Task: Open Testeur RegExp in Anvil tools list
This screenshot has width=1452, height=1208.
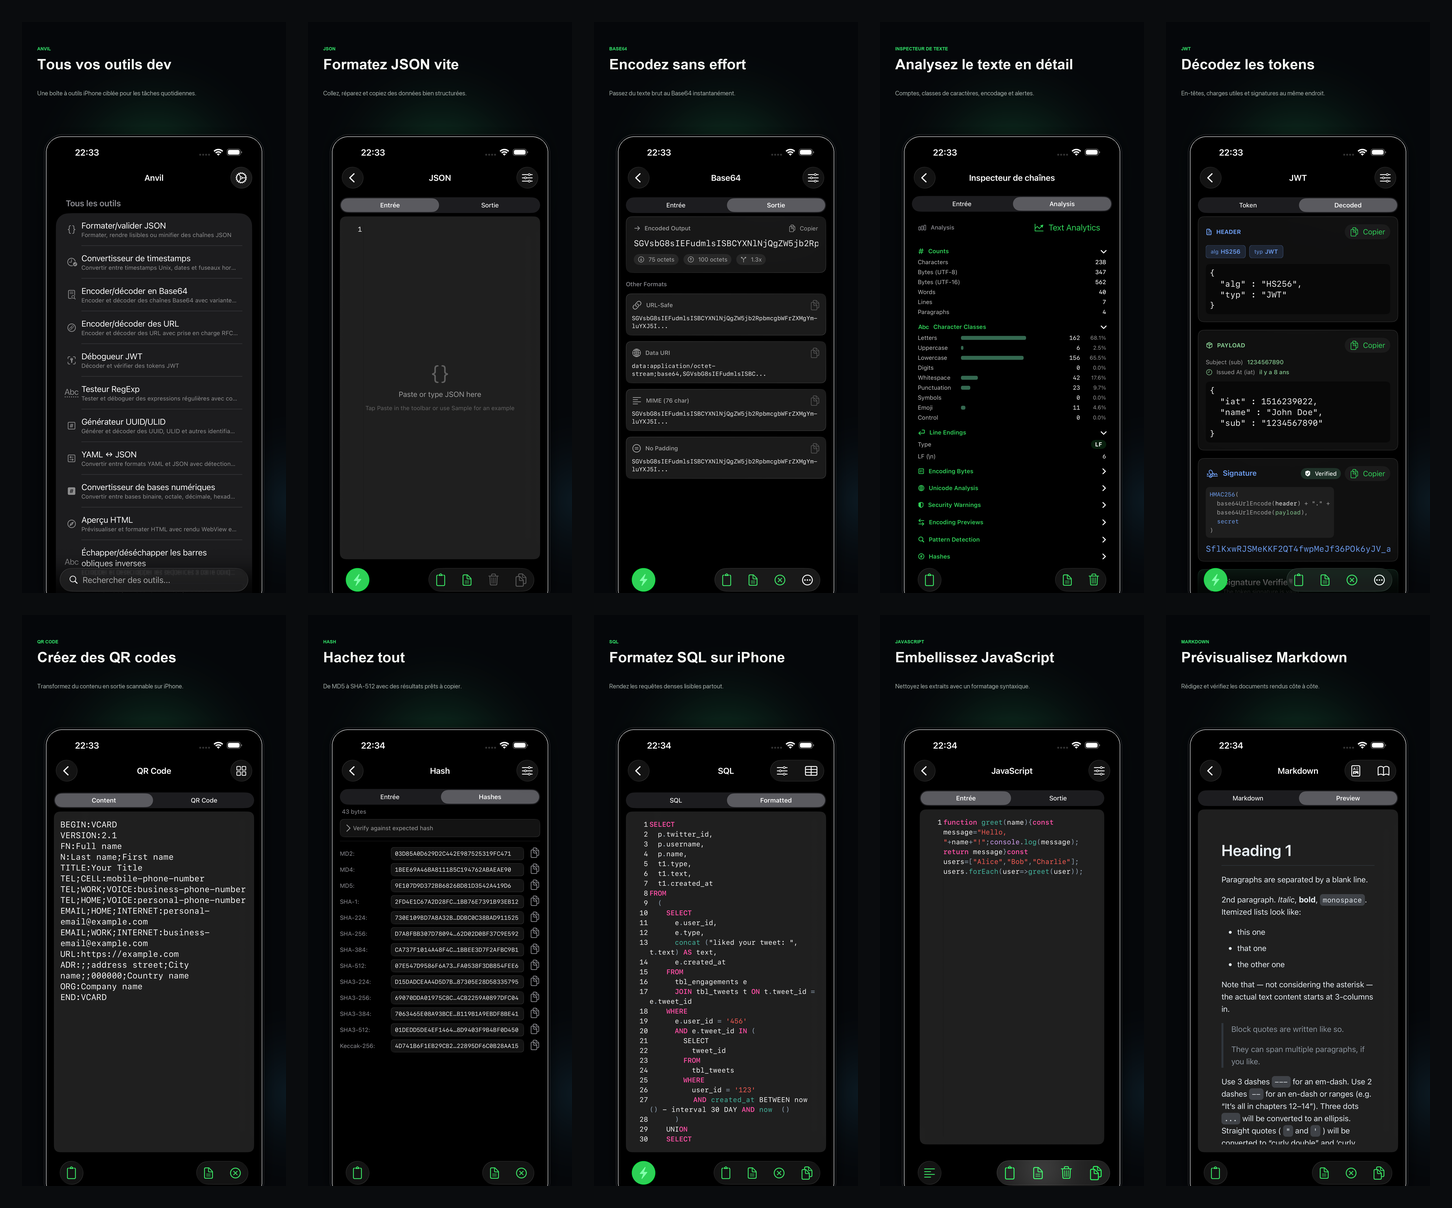Action: tap(154, 393)
